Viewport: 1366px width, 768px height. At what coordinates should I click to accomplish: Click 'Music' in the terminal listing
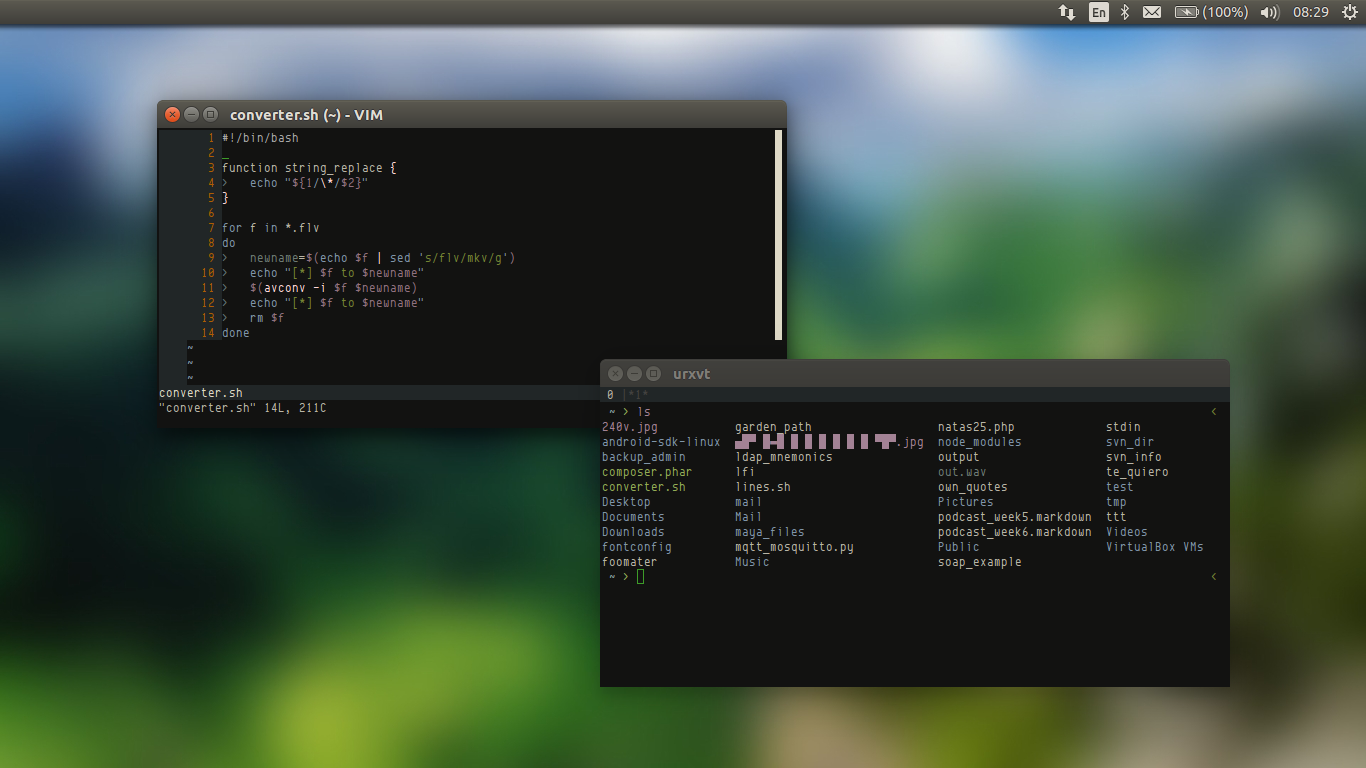(x=752, y=562)
